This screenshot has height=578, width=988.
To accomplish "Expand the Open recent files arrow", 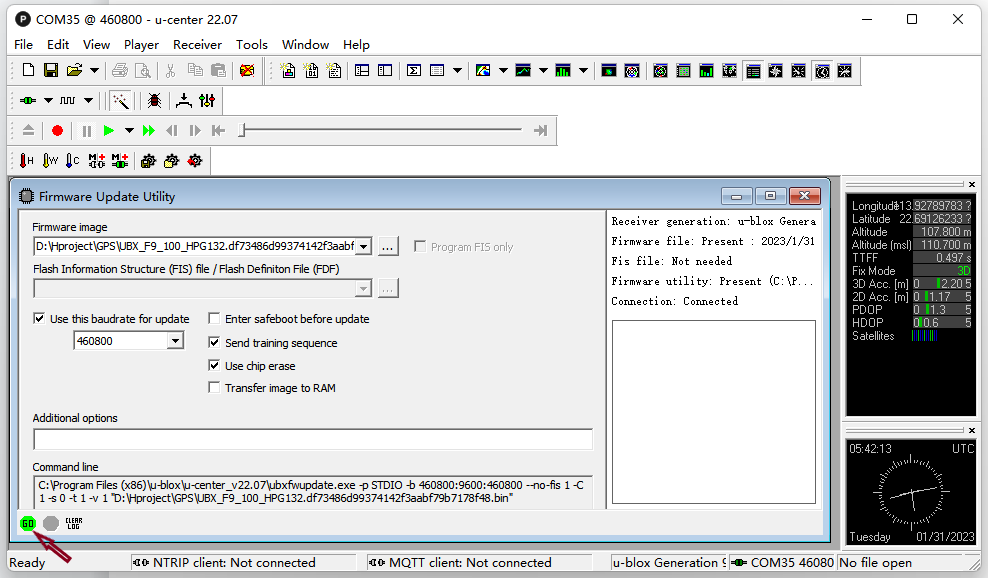I will [94, 71].
